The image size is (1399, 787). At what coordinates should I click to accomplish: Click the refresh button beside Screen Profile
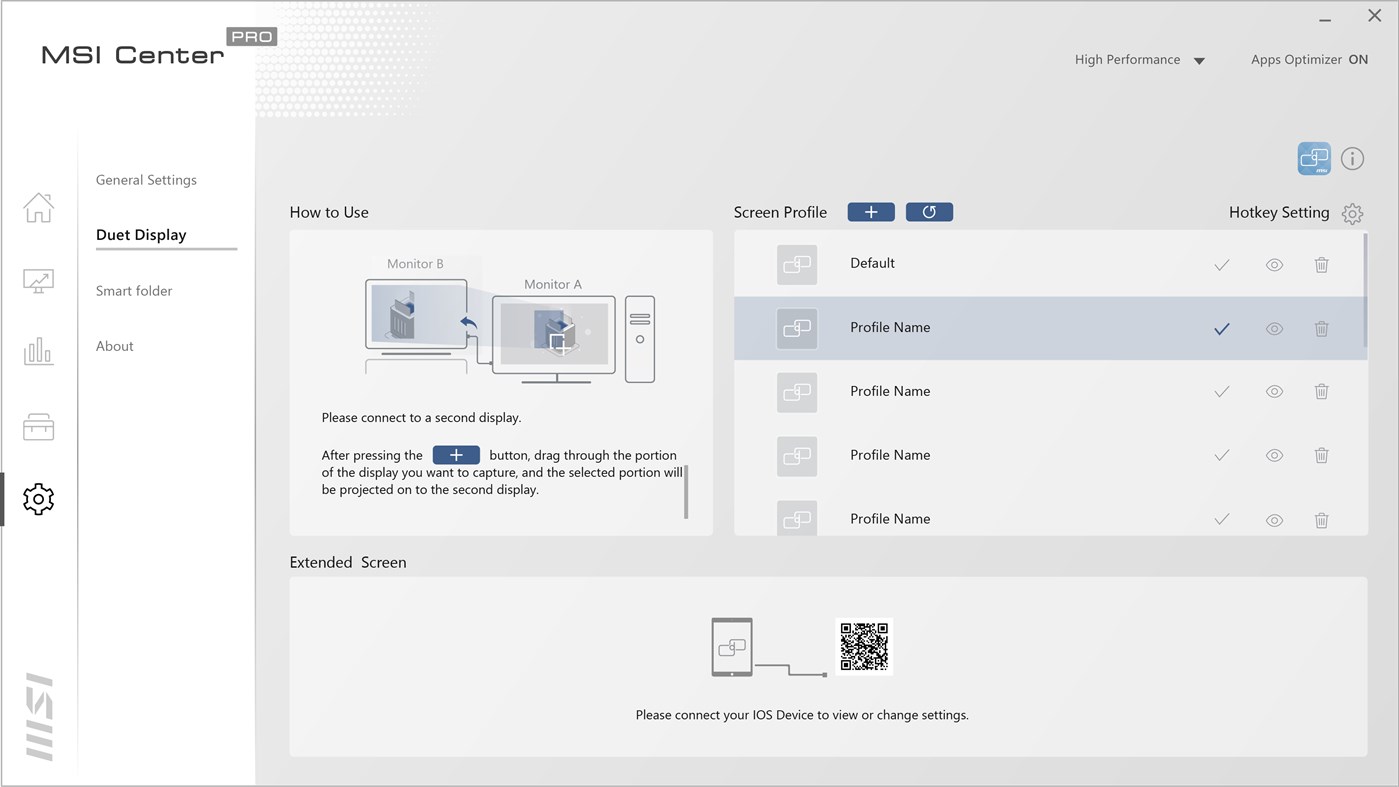[929, 211]
